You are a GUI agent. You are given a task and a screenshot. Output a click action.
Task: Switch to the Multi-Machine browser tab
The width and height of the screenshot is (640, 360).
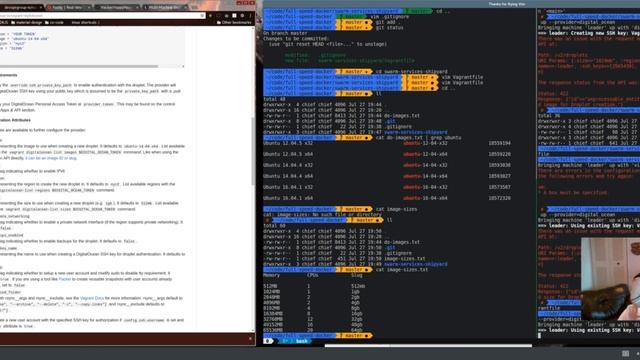coord(165,7)
